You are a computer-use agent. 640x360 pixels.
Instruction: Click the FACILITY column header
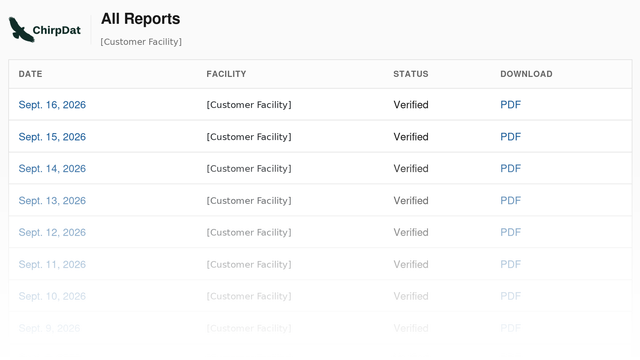(x=226, y=74)
